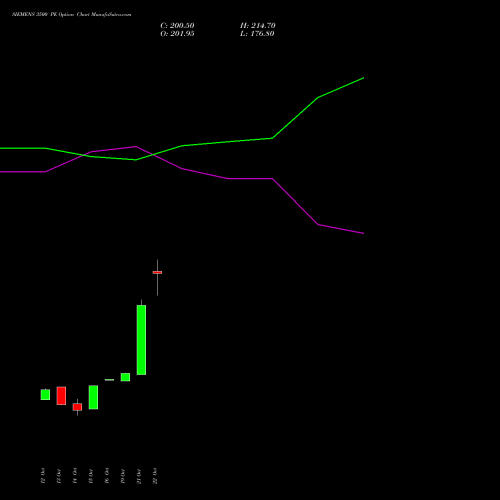Select the first green candlestick for 12 Oct

point(45,394)
